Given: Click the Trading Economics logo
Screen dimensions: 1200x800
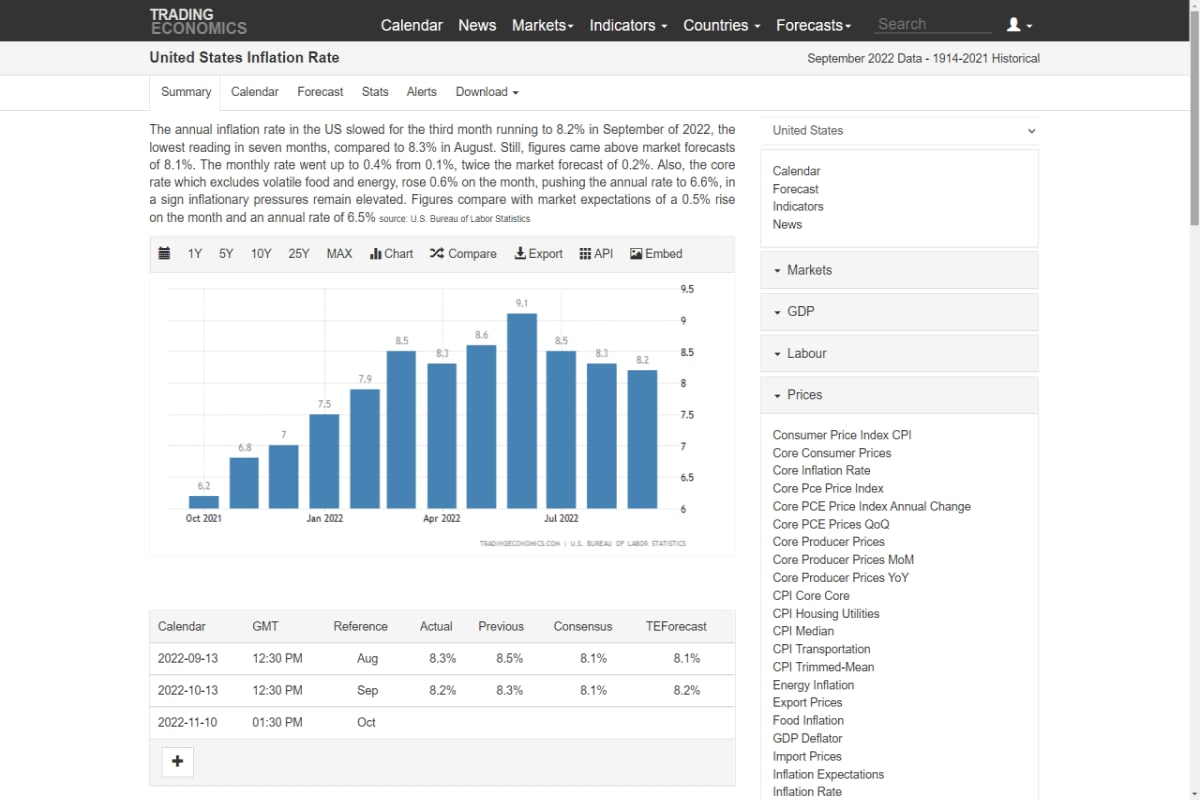Looking at the screenshot, I should [x=198, y=21].
